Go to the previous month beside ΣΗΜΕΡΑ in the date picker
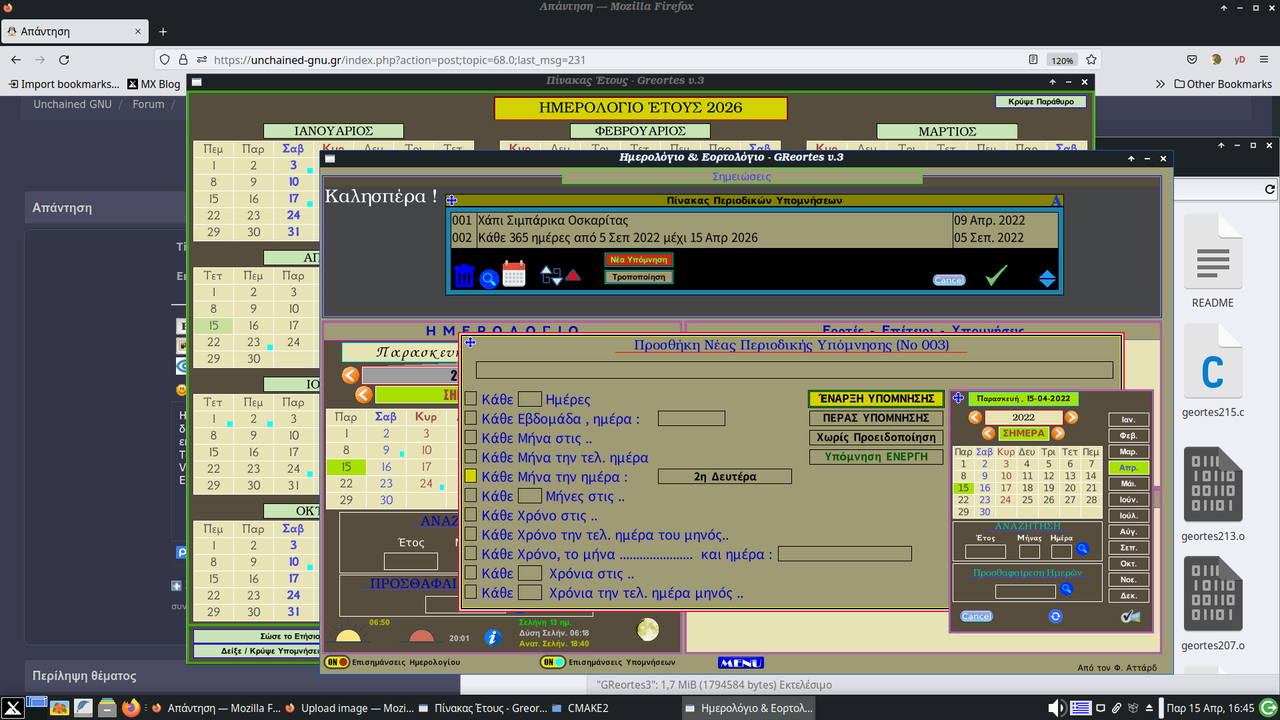Screen dimensions: 1280x720 coord(988,433)
